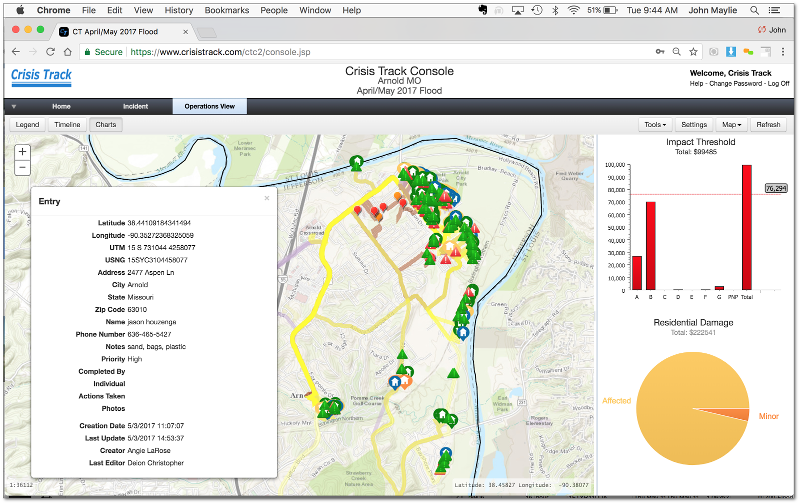Open the Help link
The height and width of the screenshot is (504, 800).
(x=696, y=84)
